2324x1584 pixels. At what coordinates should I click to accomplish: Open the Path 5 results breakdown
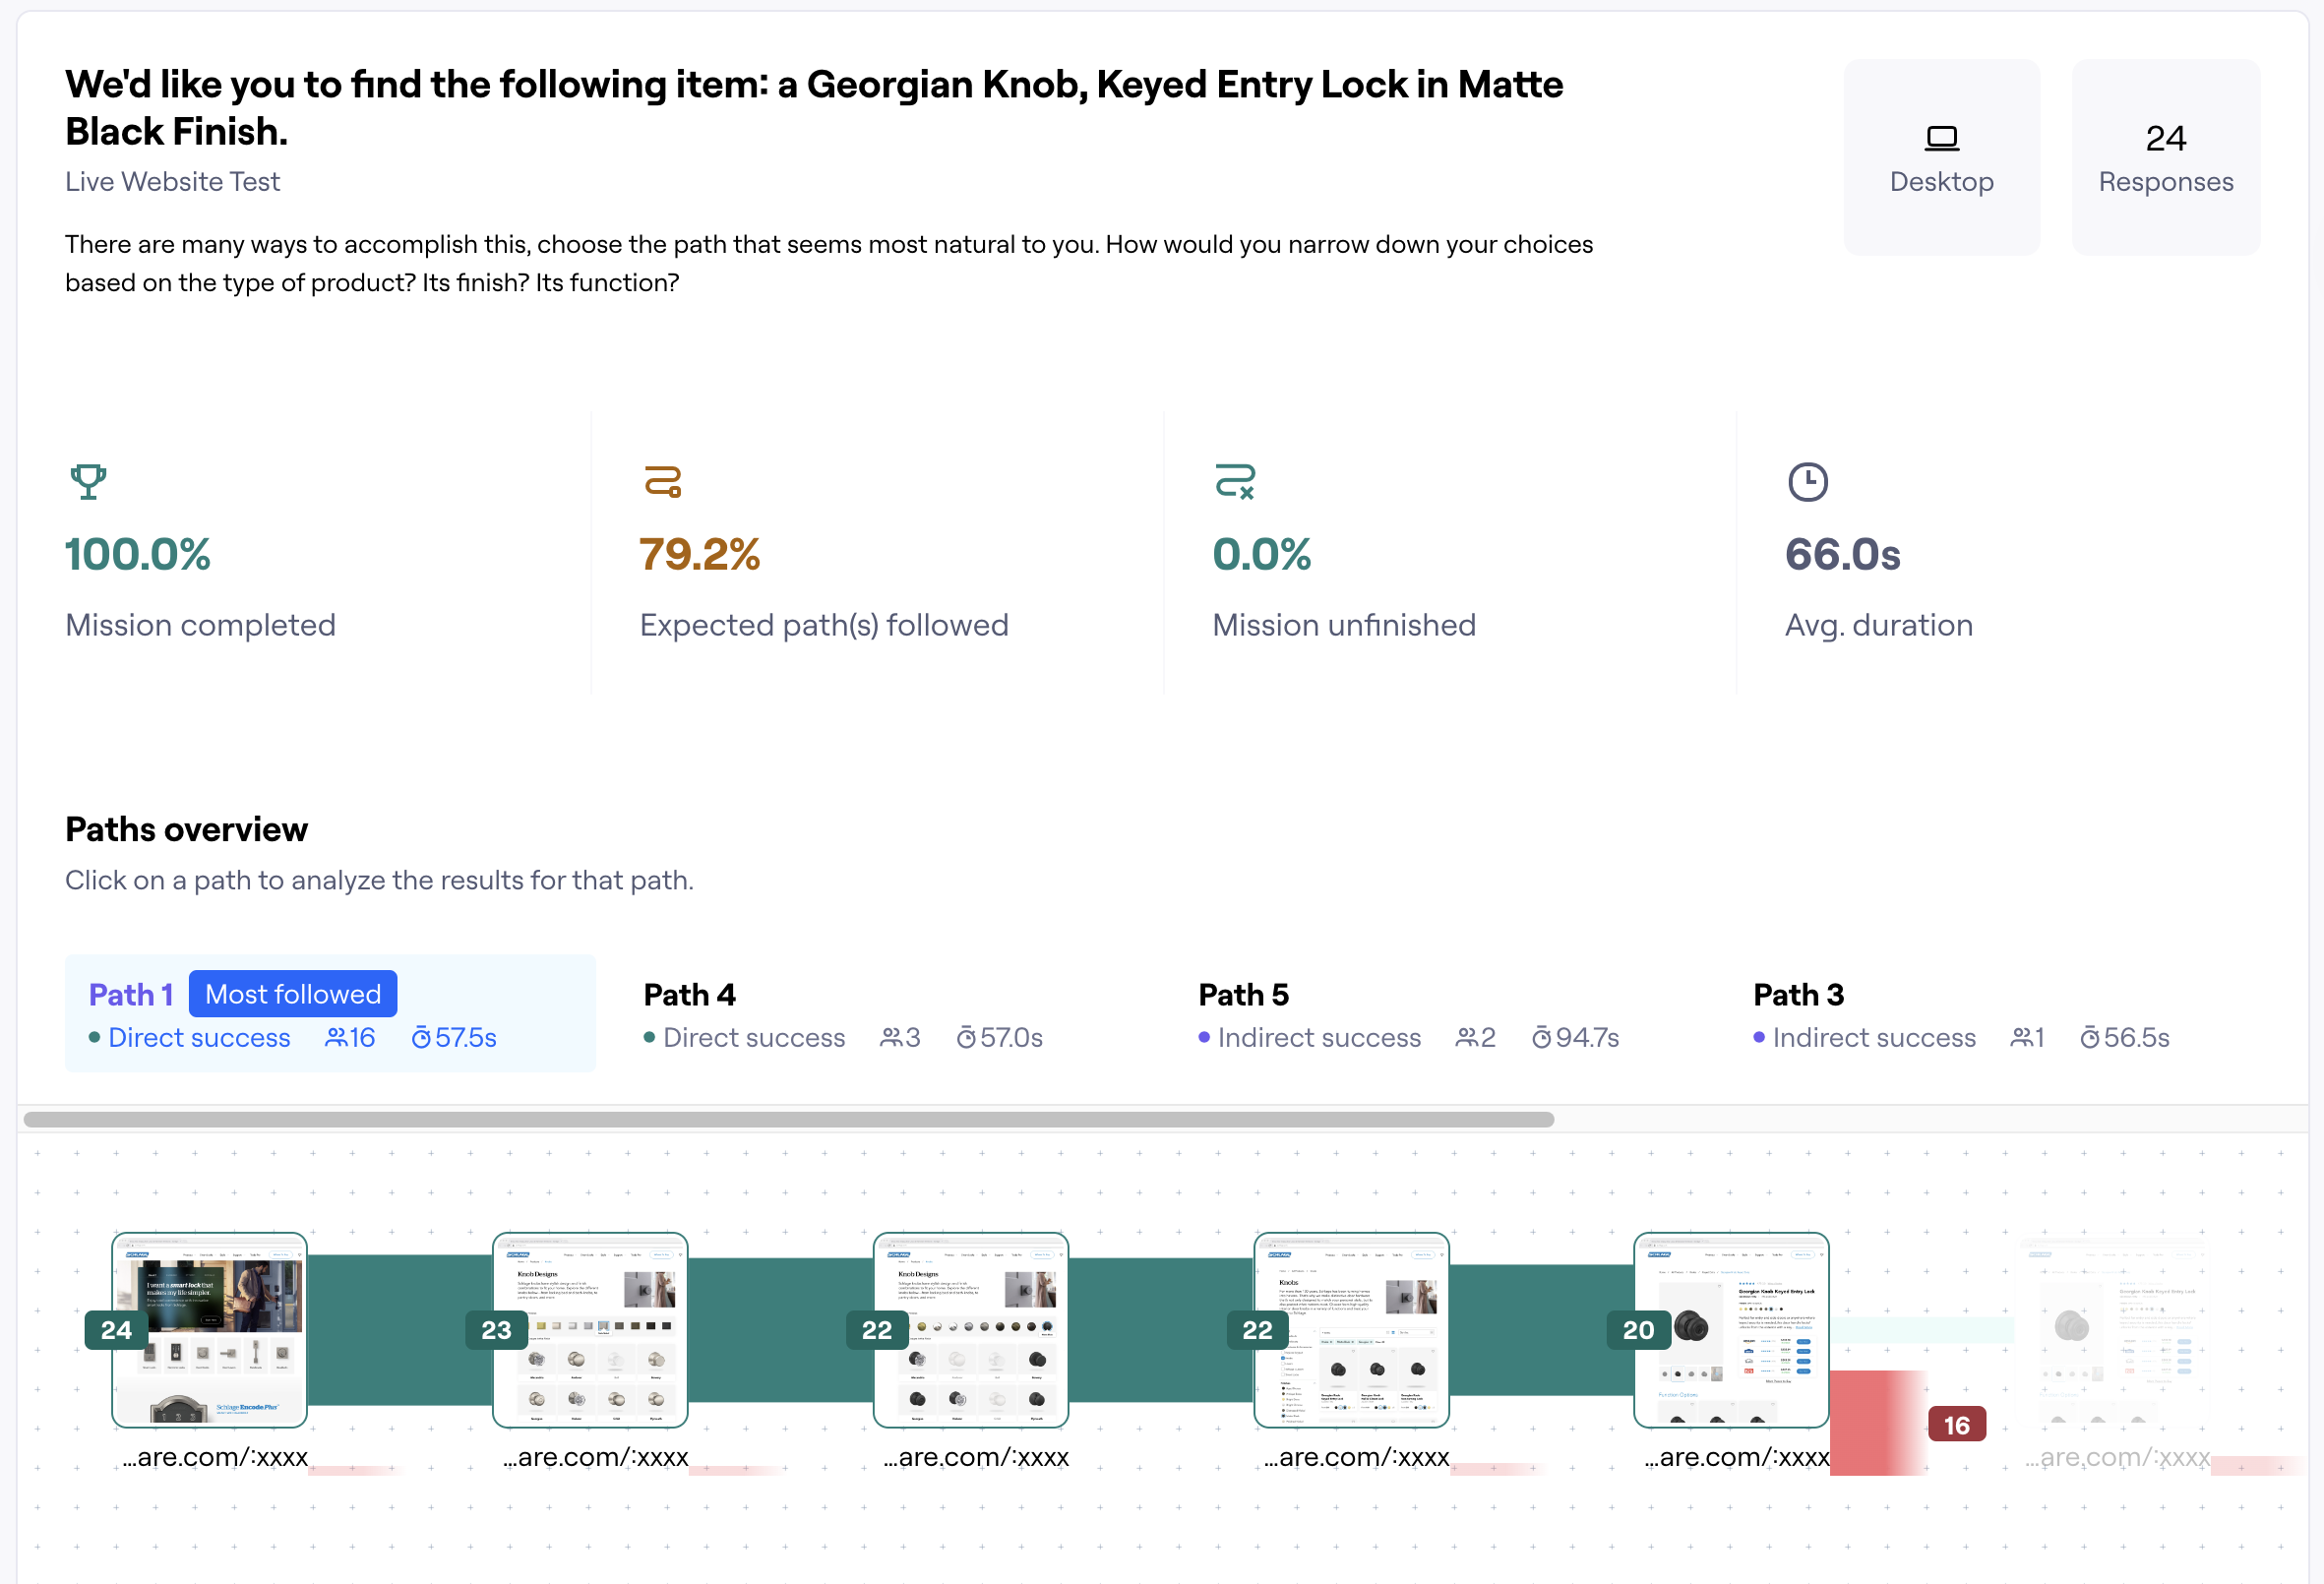1243,994
